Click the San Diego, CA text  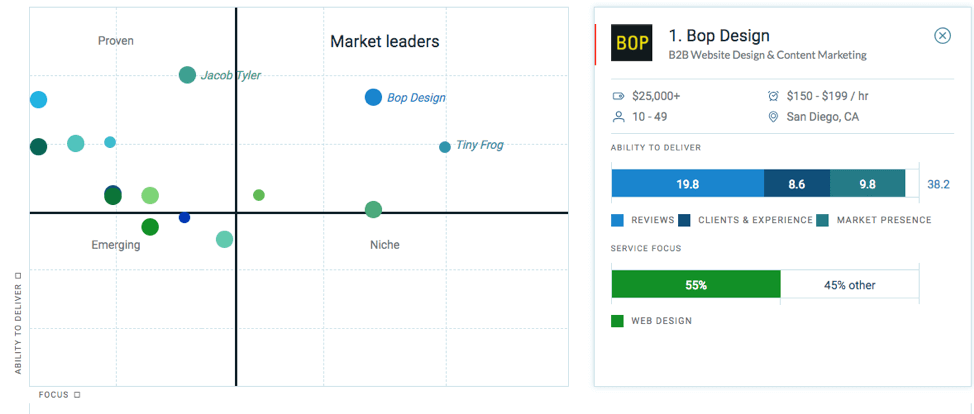pyautogui.click(x=823, y=116)
